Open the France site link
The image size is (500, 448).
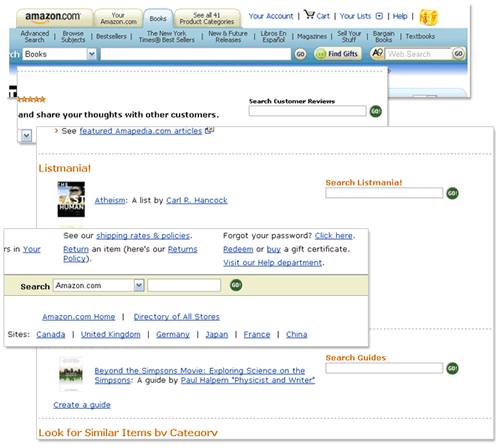pyautogui.click(x=257, y=334)
